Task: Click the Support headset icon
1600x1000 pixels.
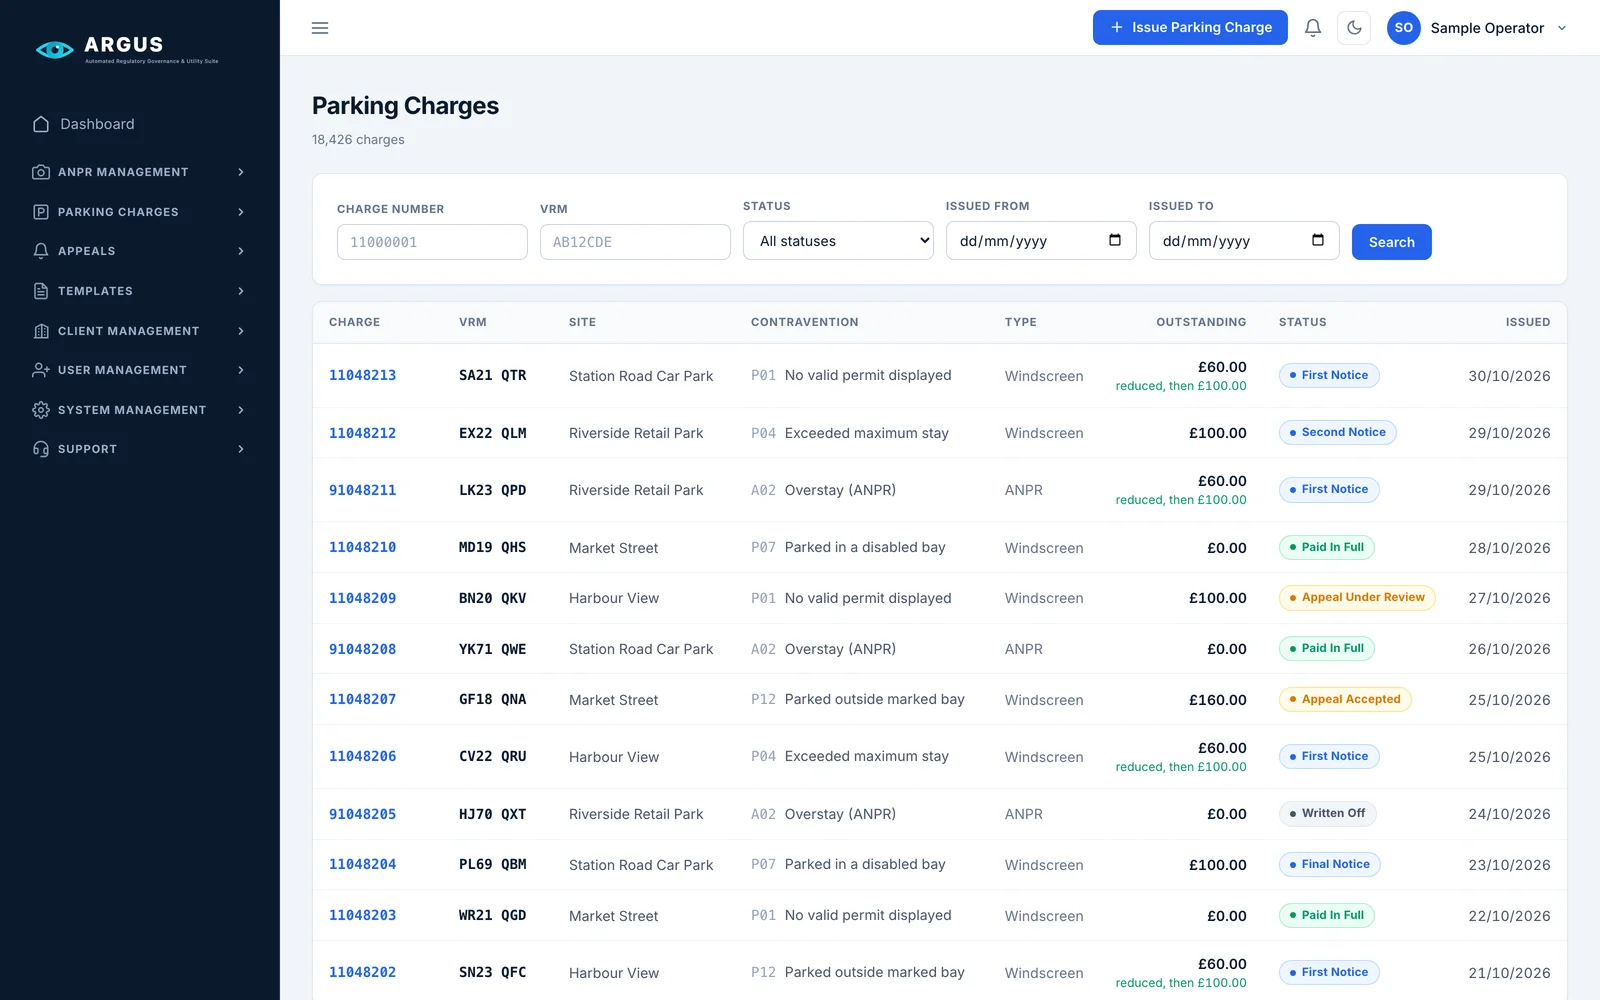Action: coord(41,449)
